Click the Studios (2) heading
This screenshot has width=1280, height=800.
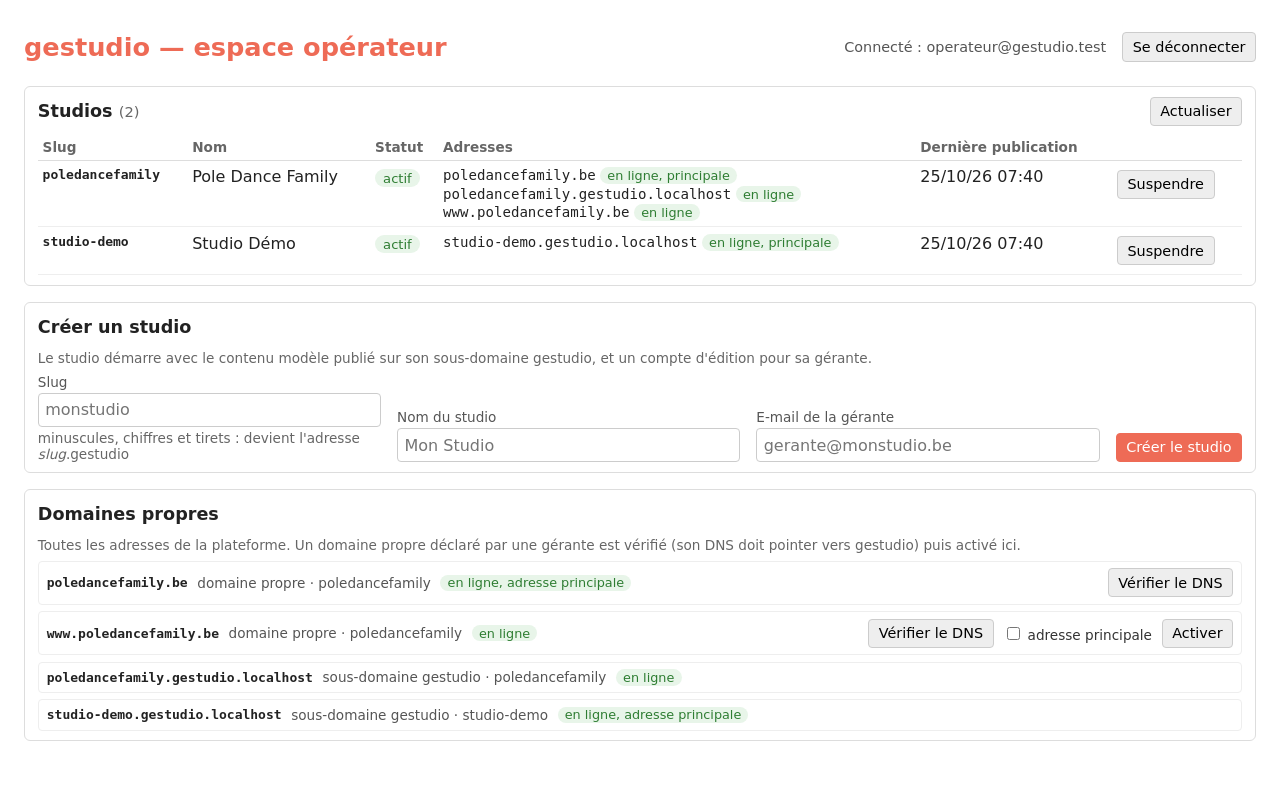click(89, 111)
